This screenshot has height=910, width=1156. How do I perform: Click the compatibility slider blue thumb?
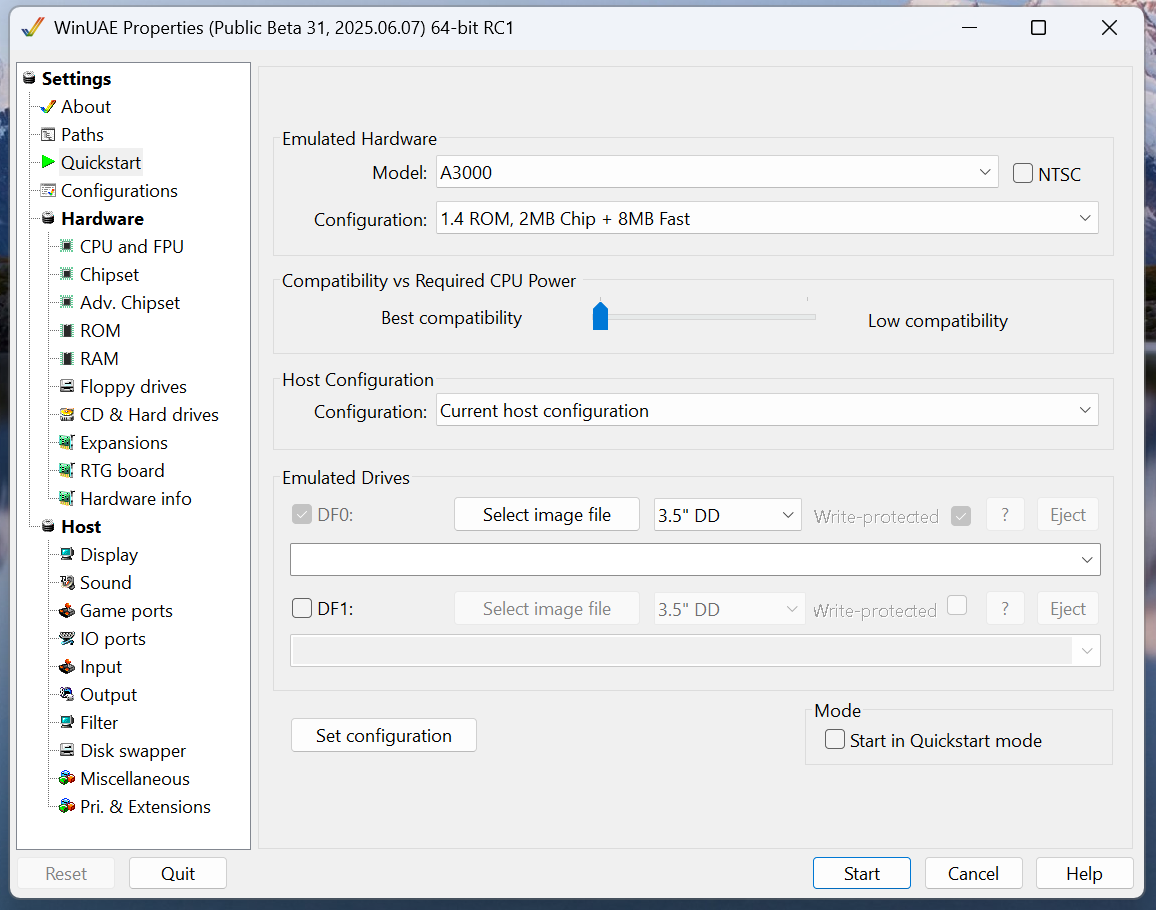[600, 315]
